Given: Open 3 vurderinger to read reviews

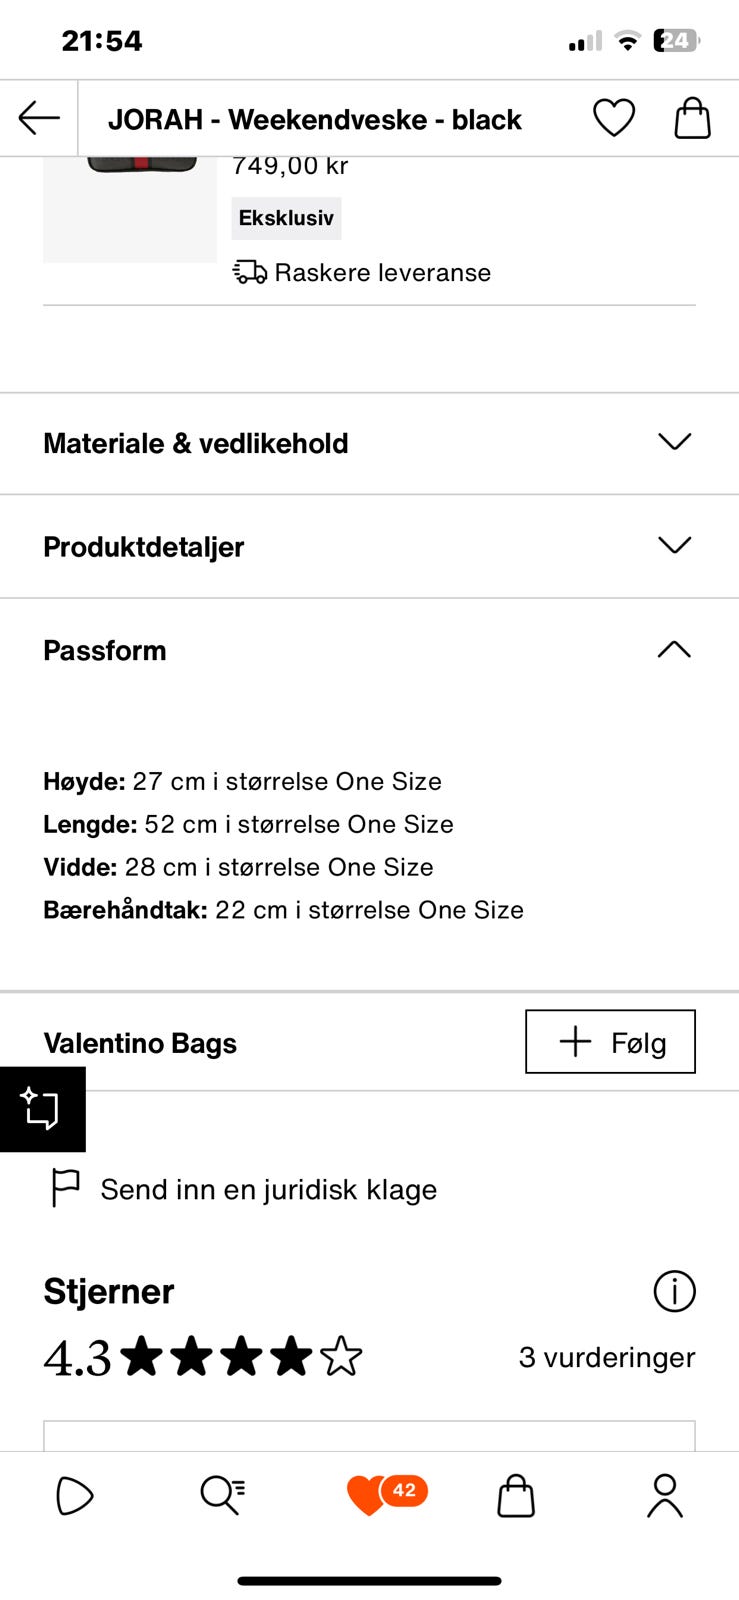Looking at the screenshot, I should tap(606, 1356).
